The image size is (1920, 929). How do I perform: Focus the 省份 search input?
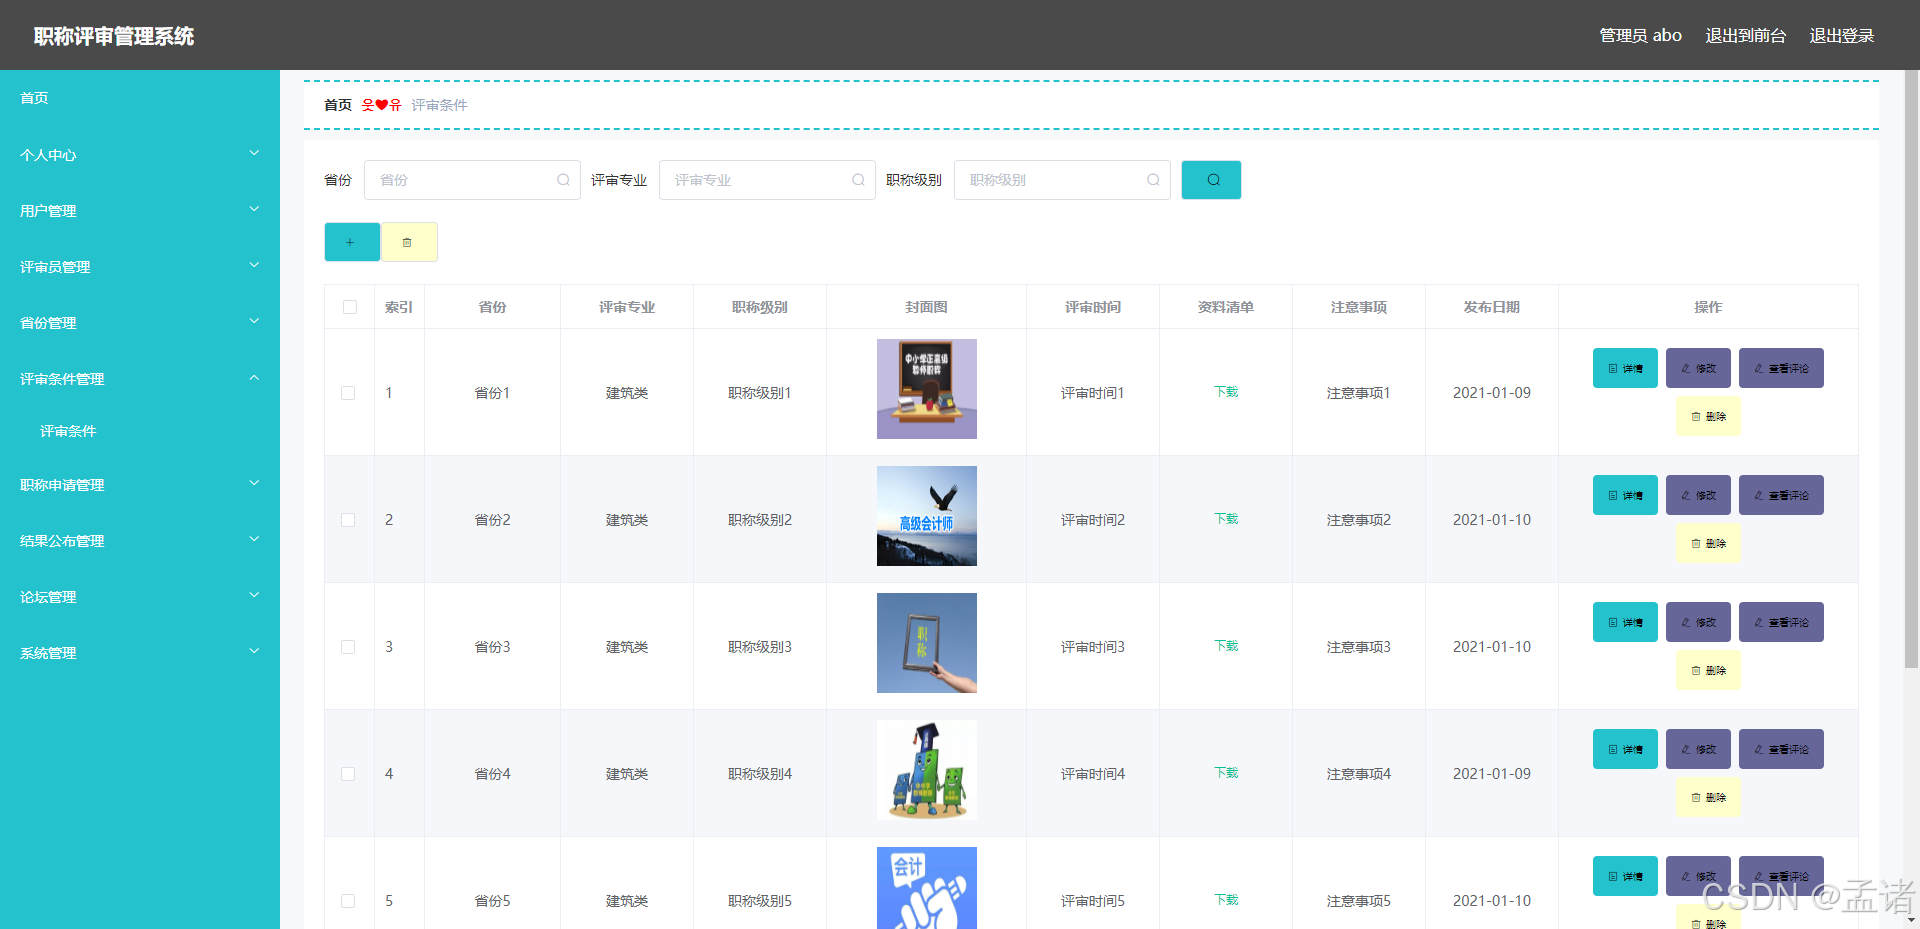(472, 180)
